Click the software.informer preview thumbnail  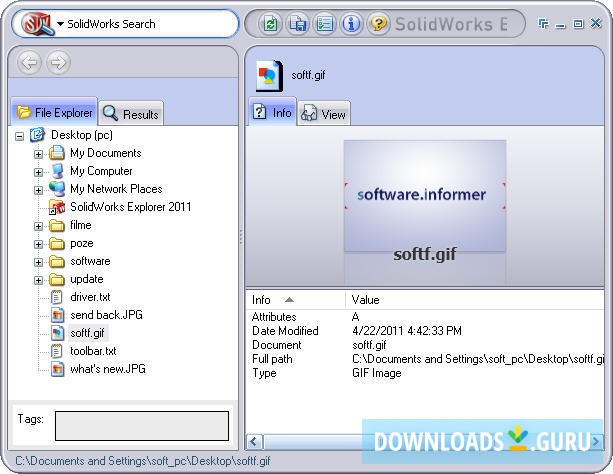click(x=425, y=196)
